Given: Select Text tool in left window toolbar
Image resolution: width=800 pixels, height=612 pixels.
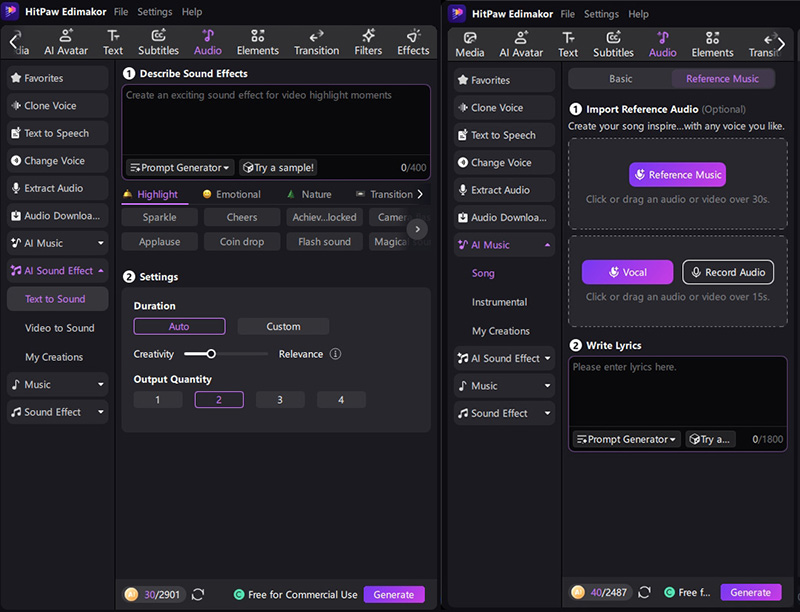Looking at the screenshot, I should [x=113, y=42].
